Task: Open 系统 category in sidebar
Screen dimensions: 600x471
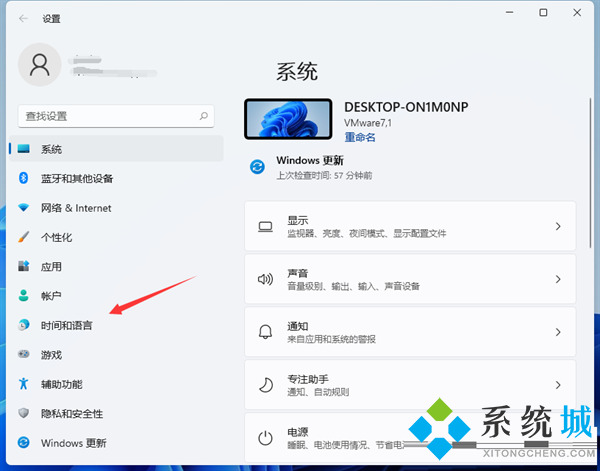Action: pyautogui.click(x=116, y=148)
